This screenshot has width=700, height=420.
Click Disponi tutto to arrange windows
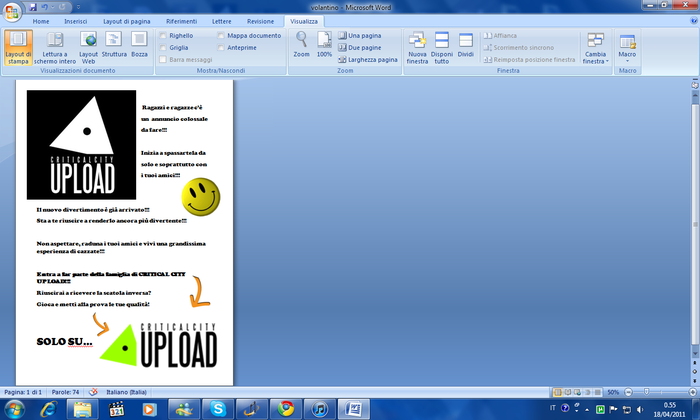tap(442, 48)
